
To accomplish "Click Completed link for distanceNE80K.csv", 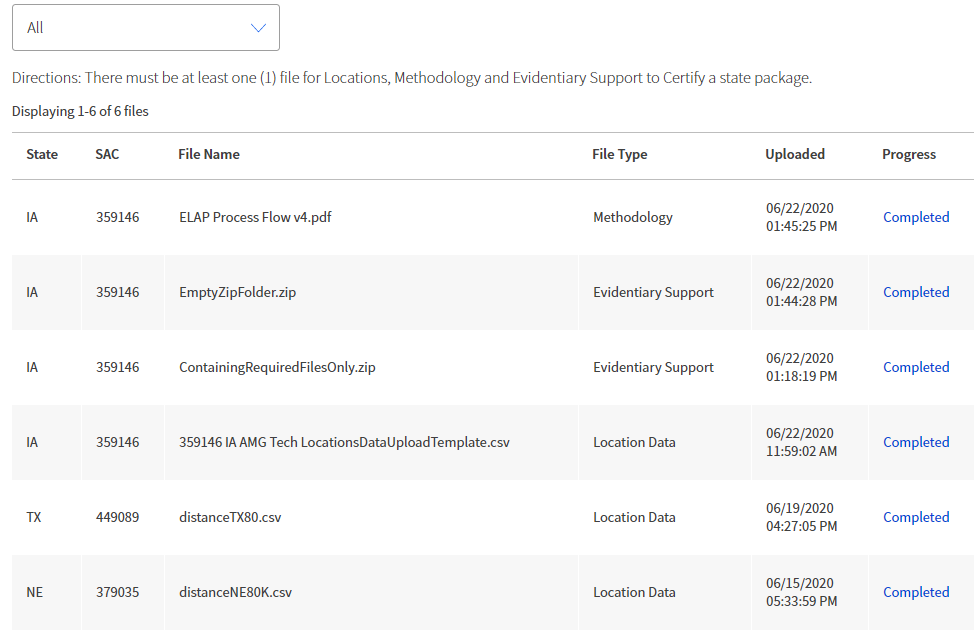I will (915, 592).
